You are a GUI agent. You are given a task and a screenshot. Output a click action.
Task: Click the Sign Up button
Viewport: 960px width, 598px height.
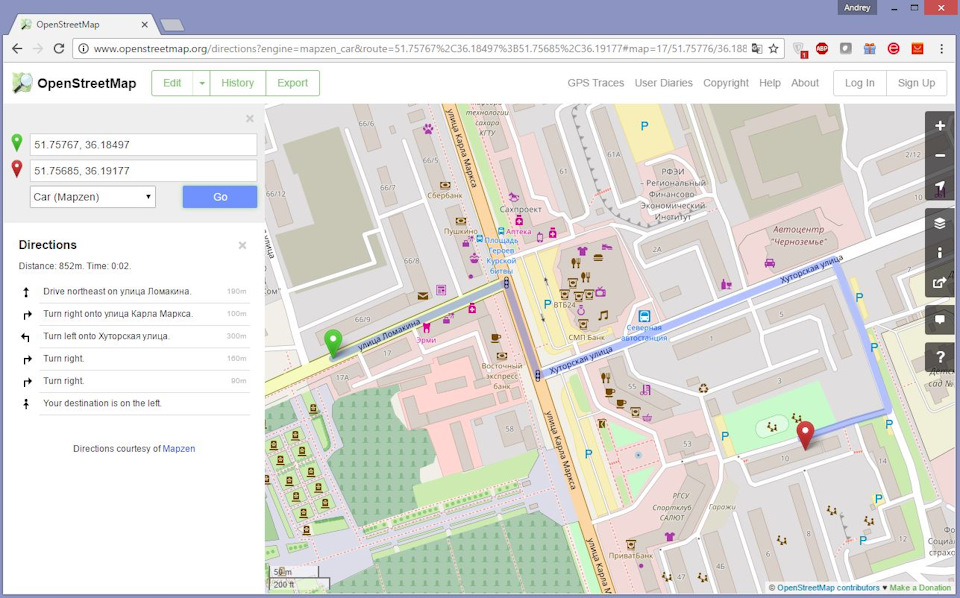pyautogui.click(x=917, y=83)
